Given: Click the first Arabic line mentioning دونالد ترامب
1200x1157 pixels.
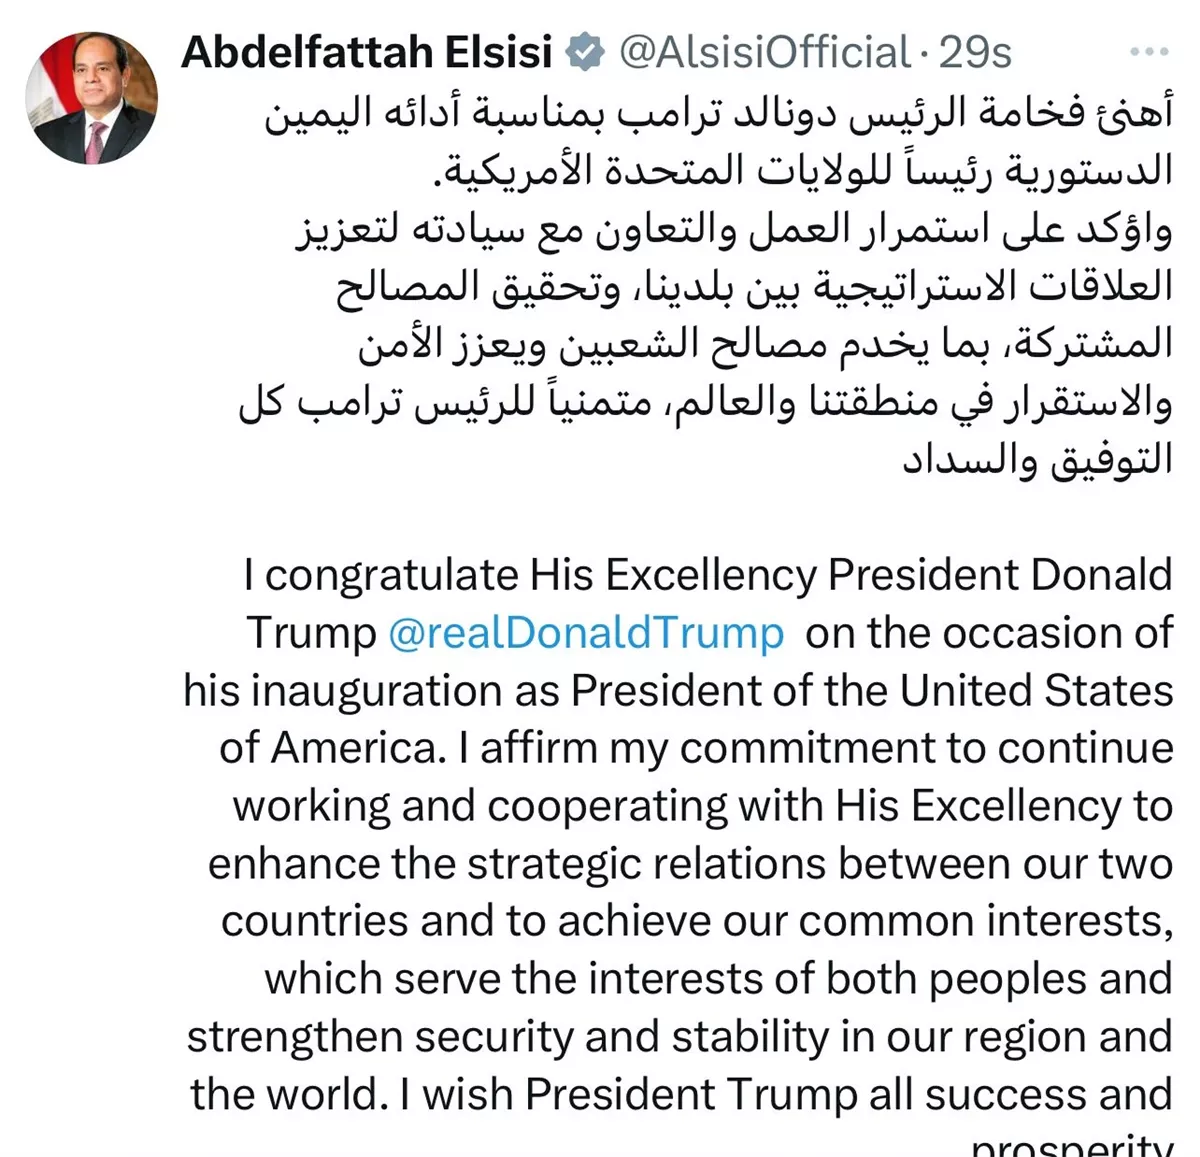Looking at the screenshot, I should 719,115.
